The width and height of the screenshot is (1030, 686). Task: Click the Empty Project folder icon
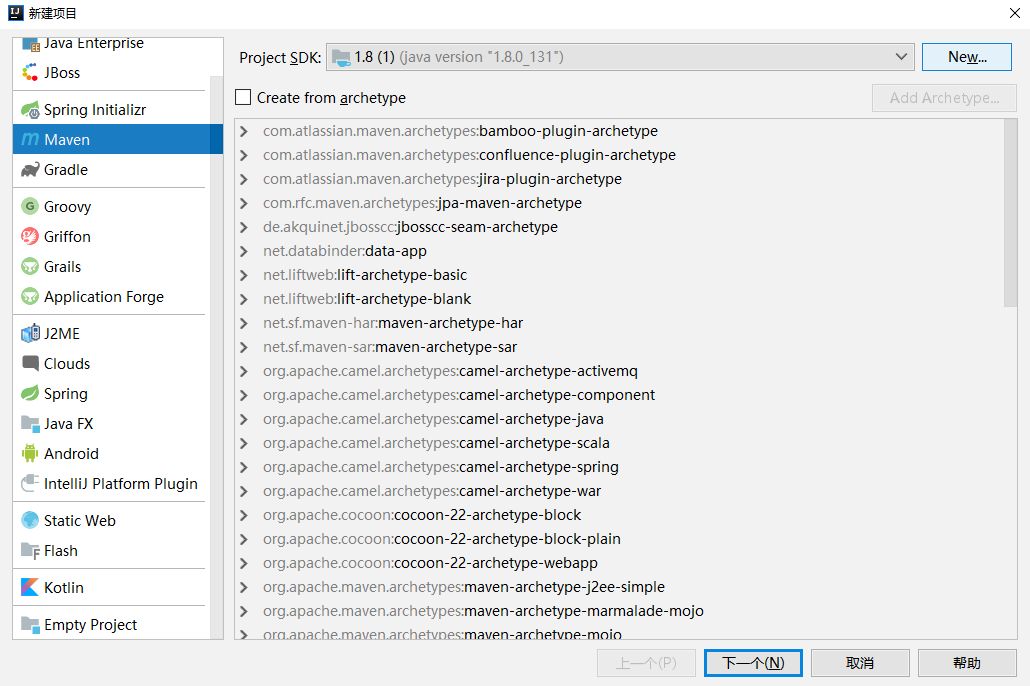(30, 624)
